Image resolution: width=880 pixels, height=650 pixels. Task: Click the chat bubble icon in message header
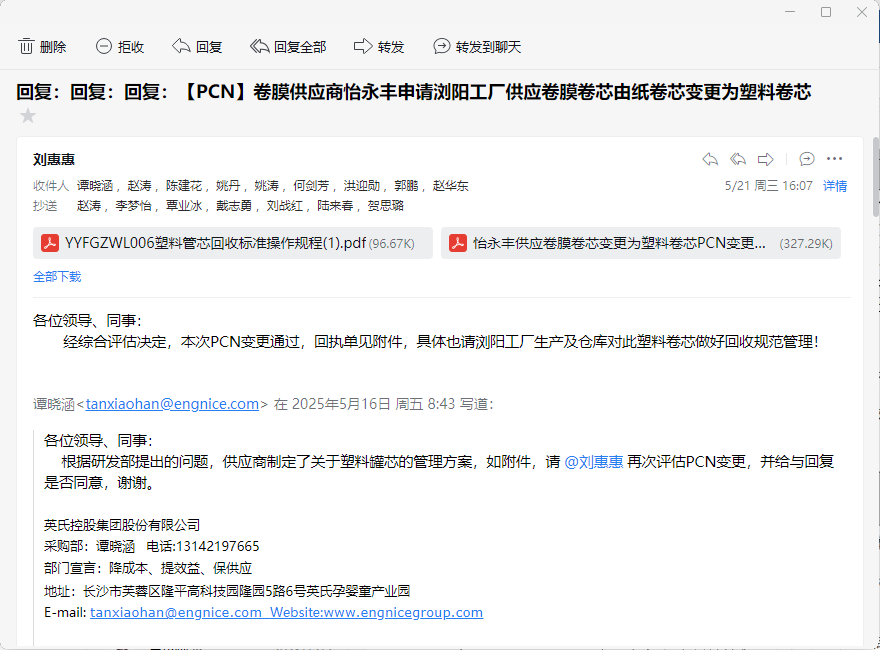coord(806,159)
